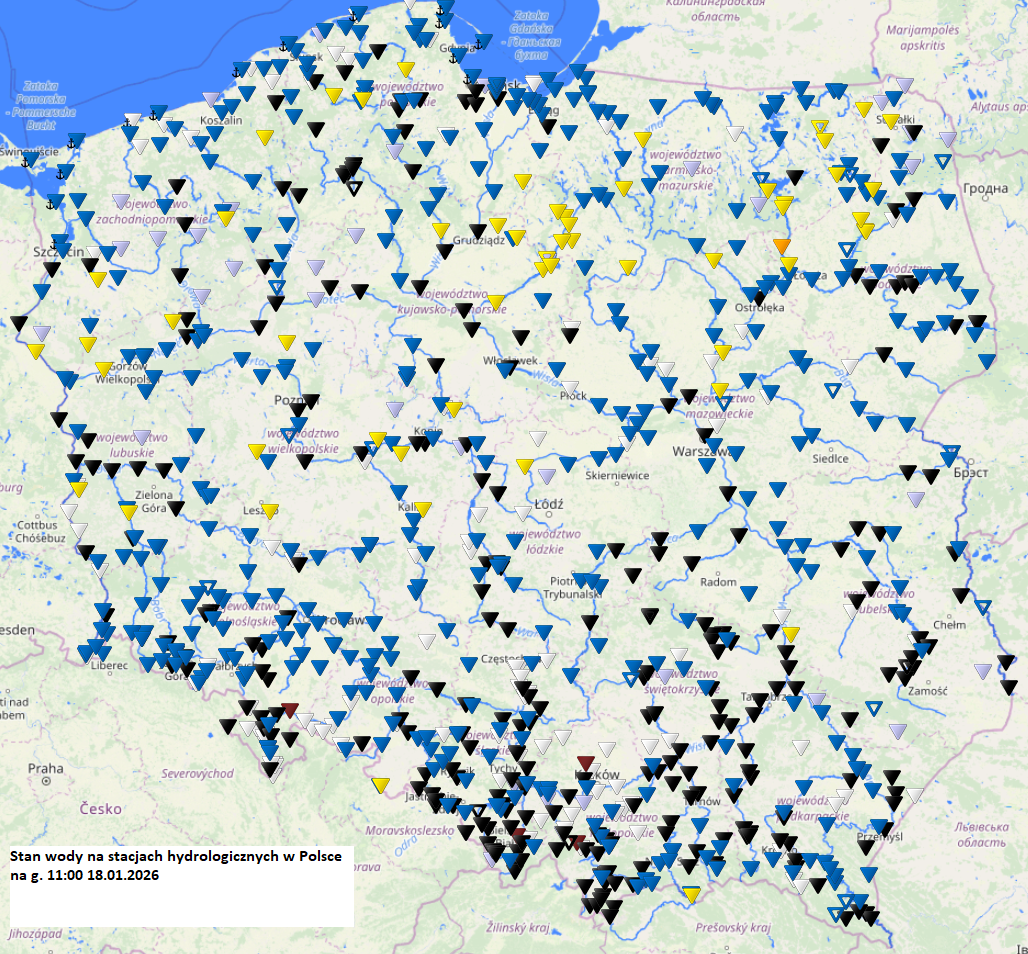This screenshot has width=1028, height=954.
Task: Select the orange alarm-level station marker near Łomża
Action: pyautogui.click(x=782, y=246)
